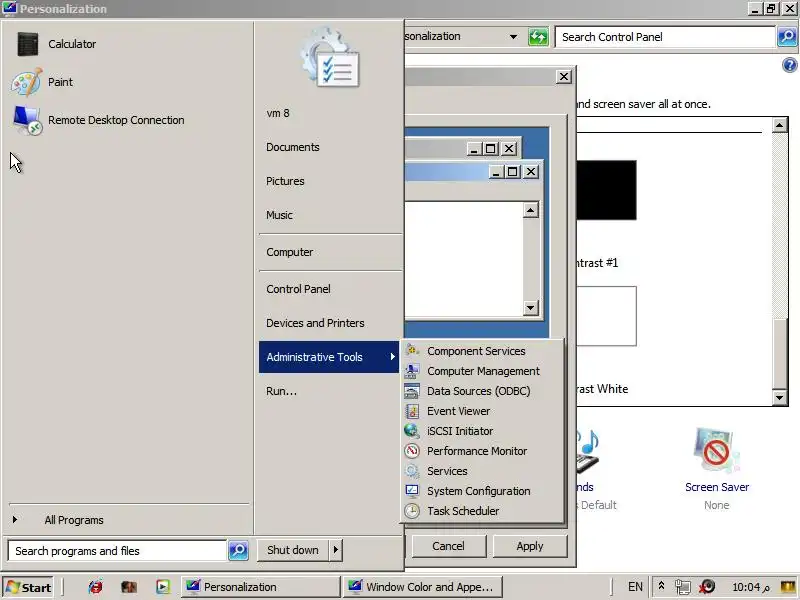Click the Computer Management icon
Viewport: 800px width, 600px height.
[x=412, y=371]
